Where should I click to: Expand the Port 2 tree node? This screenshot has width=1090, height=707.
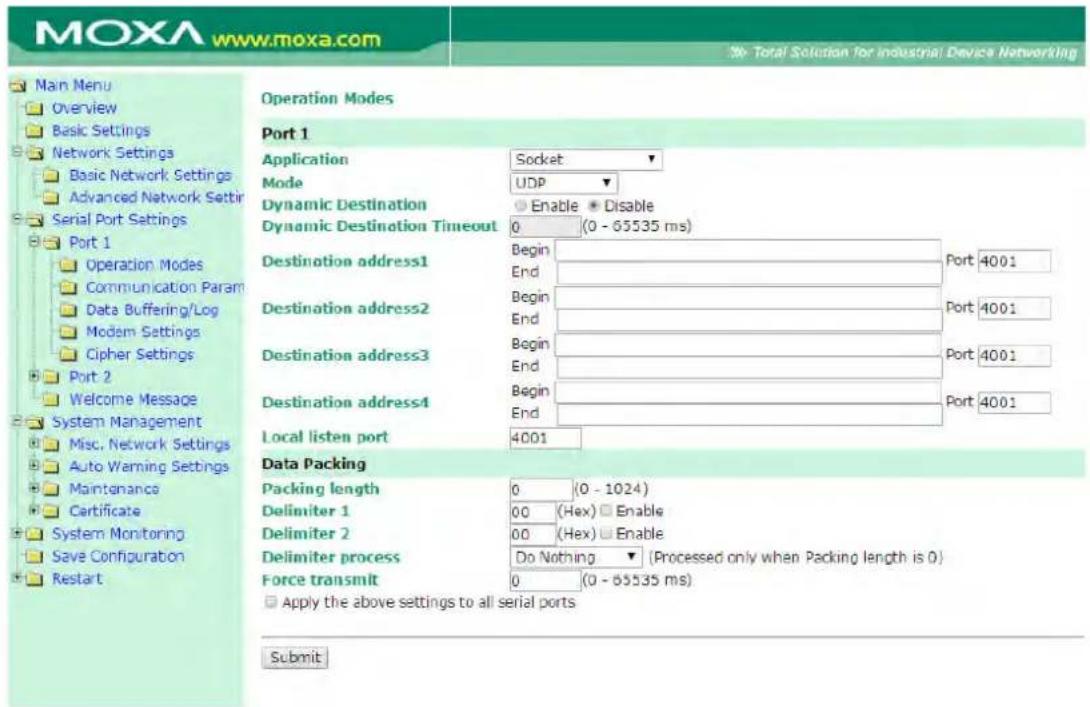pos(33,376)
